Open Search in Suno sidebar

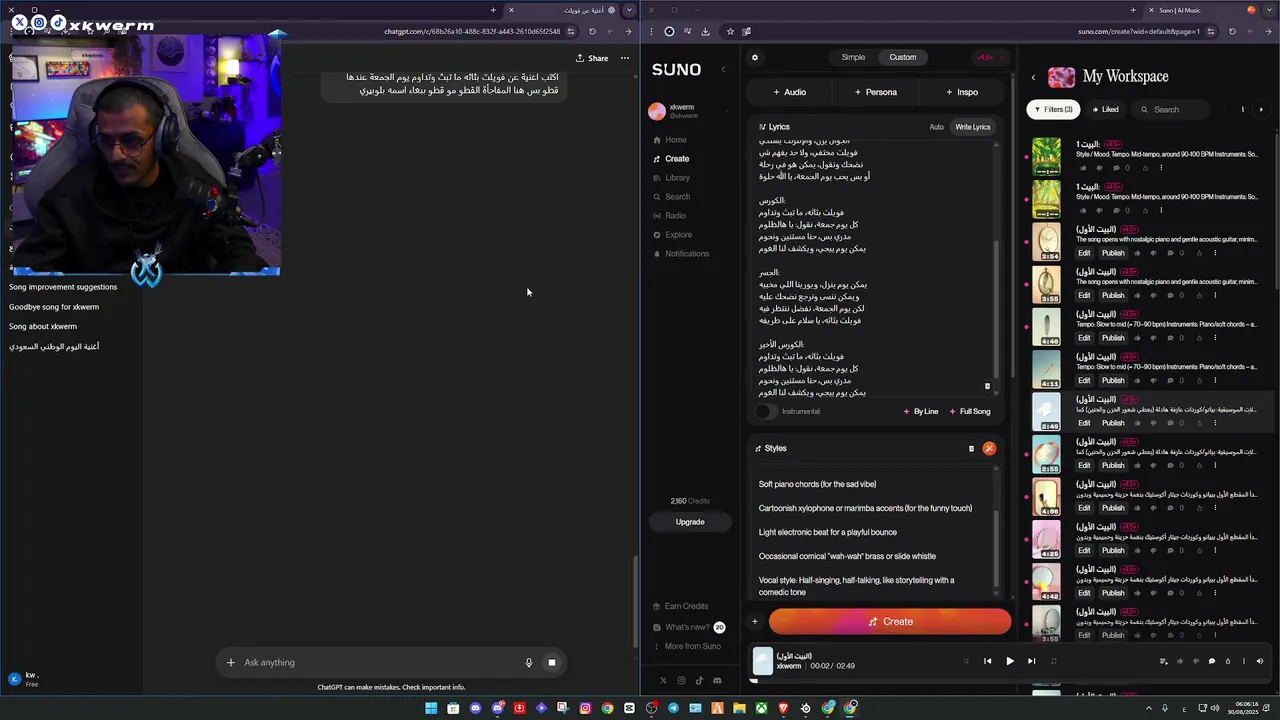click(677, 197)
